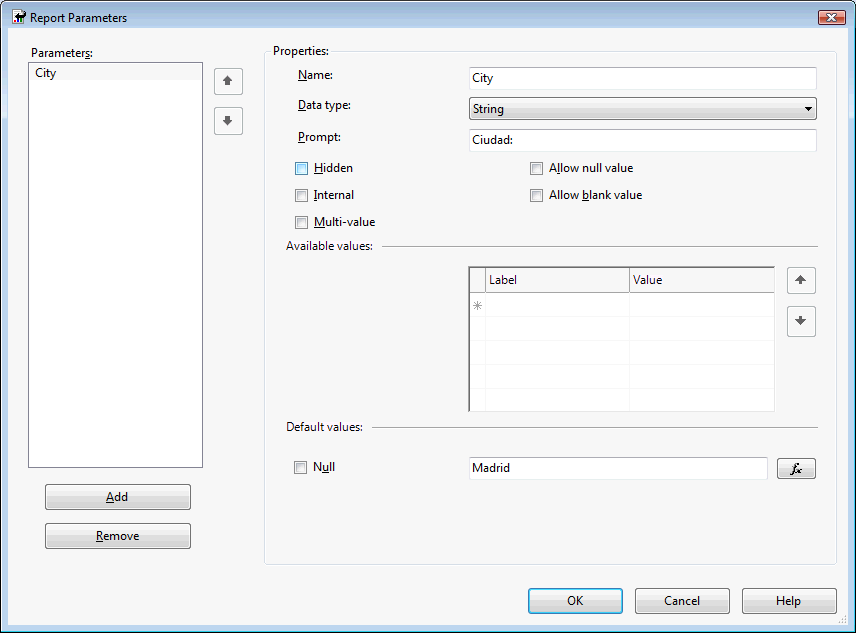Click into the Prompt text field
The image size is (856, 633).
coord(642,140)
